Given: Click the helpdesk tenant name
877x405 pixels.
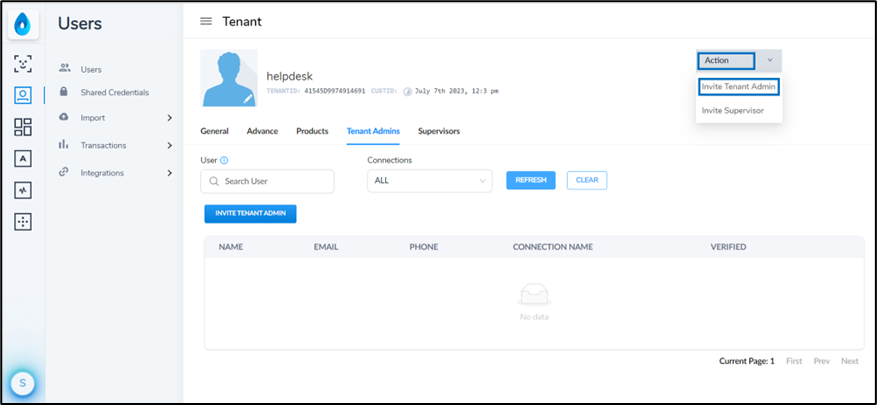Looking at the screenshot, I should coord(289,77).
